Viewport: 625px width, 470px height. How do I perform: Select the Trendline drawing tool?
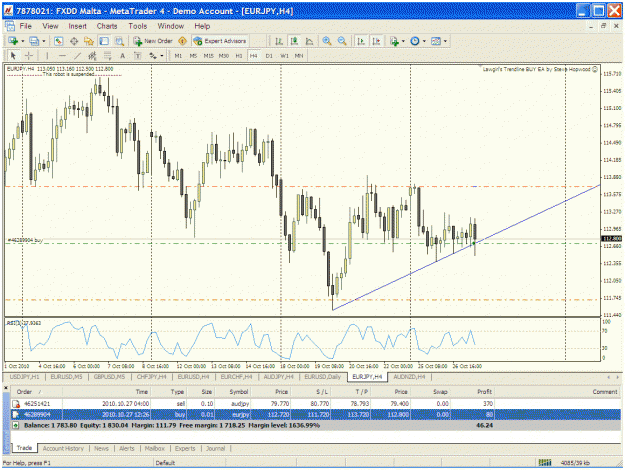pyautogui.click(x=77, y=56)
